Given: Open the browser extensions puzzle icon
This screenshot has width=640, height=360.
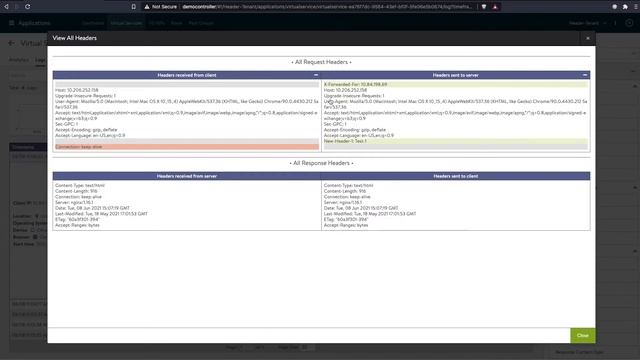Looking at the screenshot, I should [x=625, y=7].
